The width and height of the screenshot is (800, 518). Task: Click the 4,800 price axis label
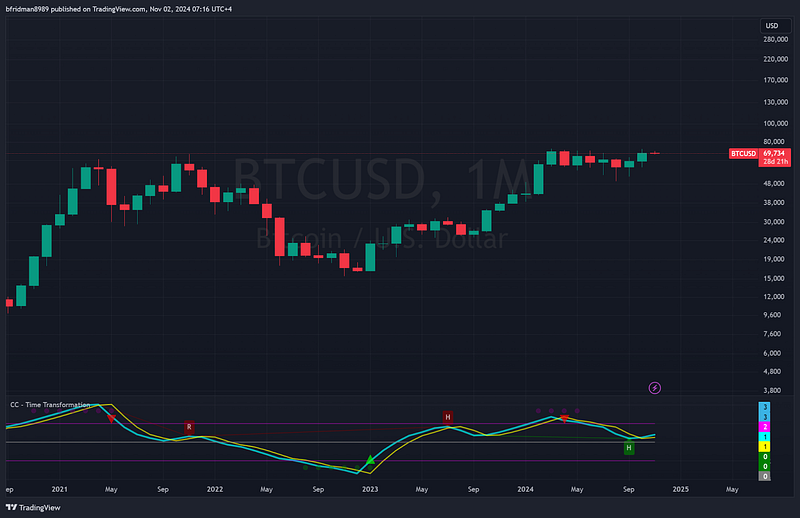773,372
